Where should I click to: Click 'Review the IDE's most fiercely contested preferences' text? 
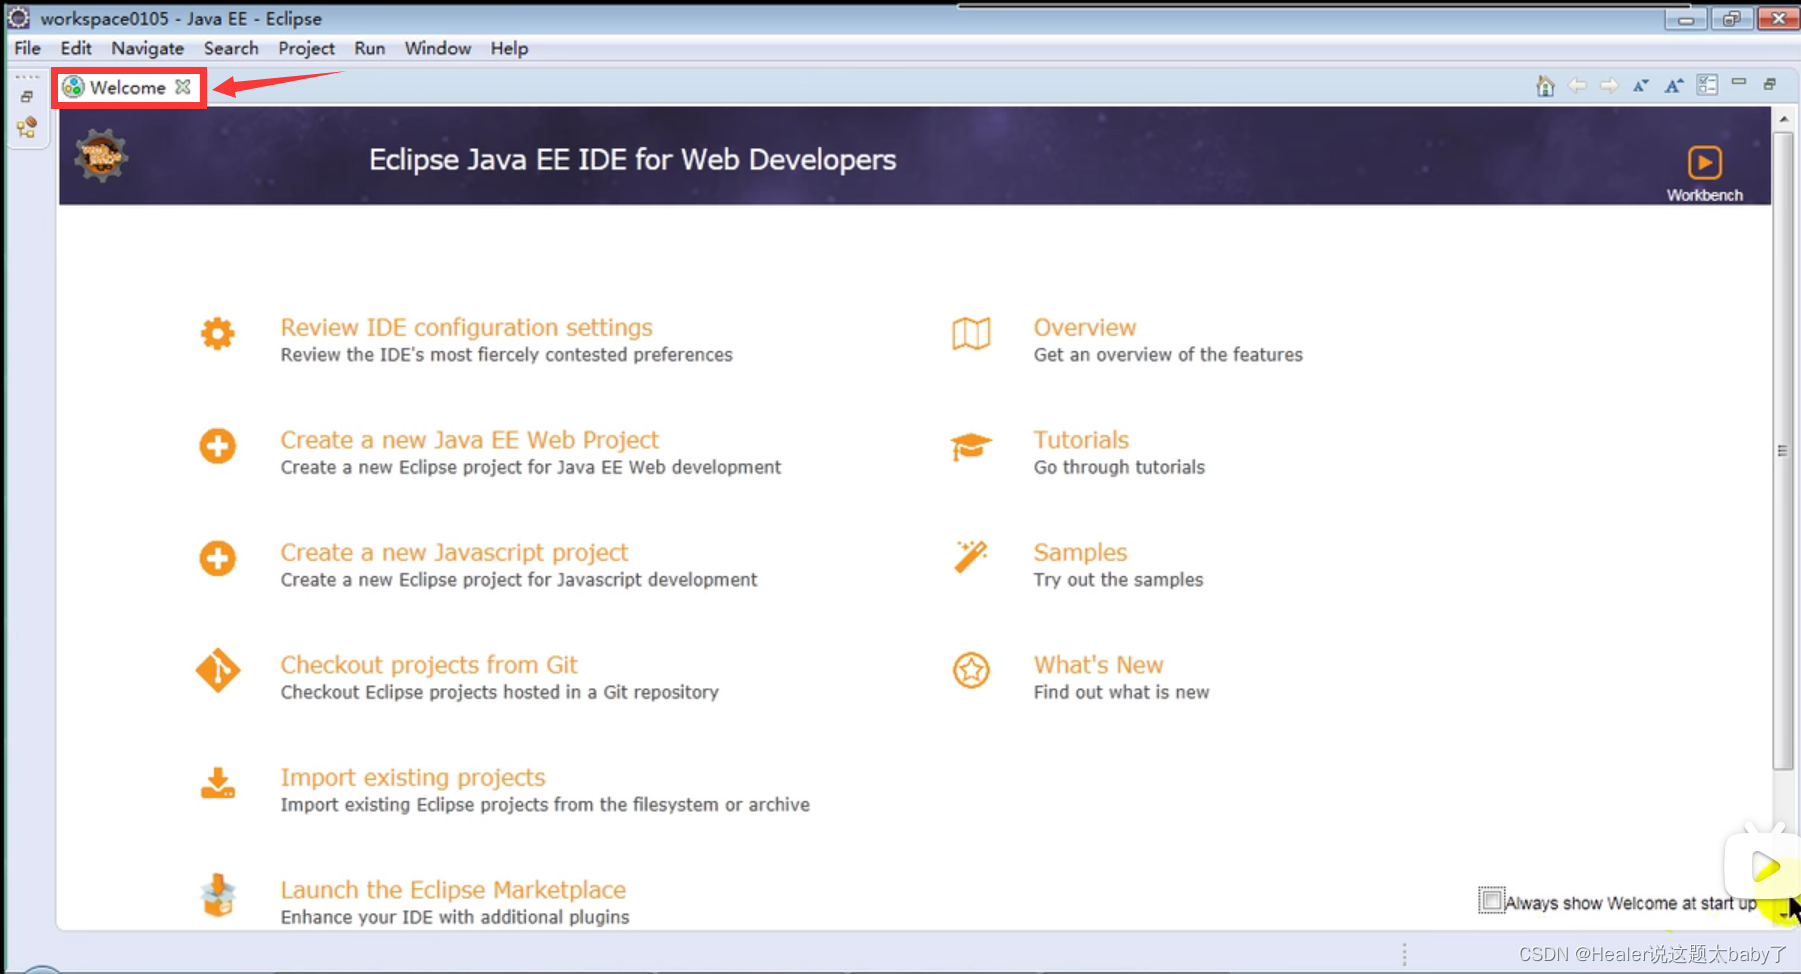click(506, 354)
